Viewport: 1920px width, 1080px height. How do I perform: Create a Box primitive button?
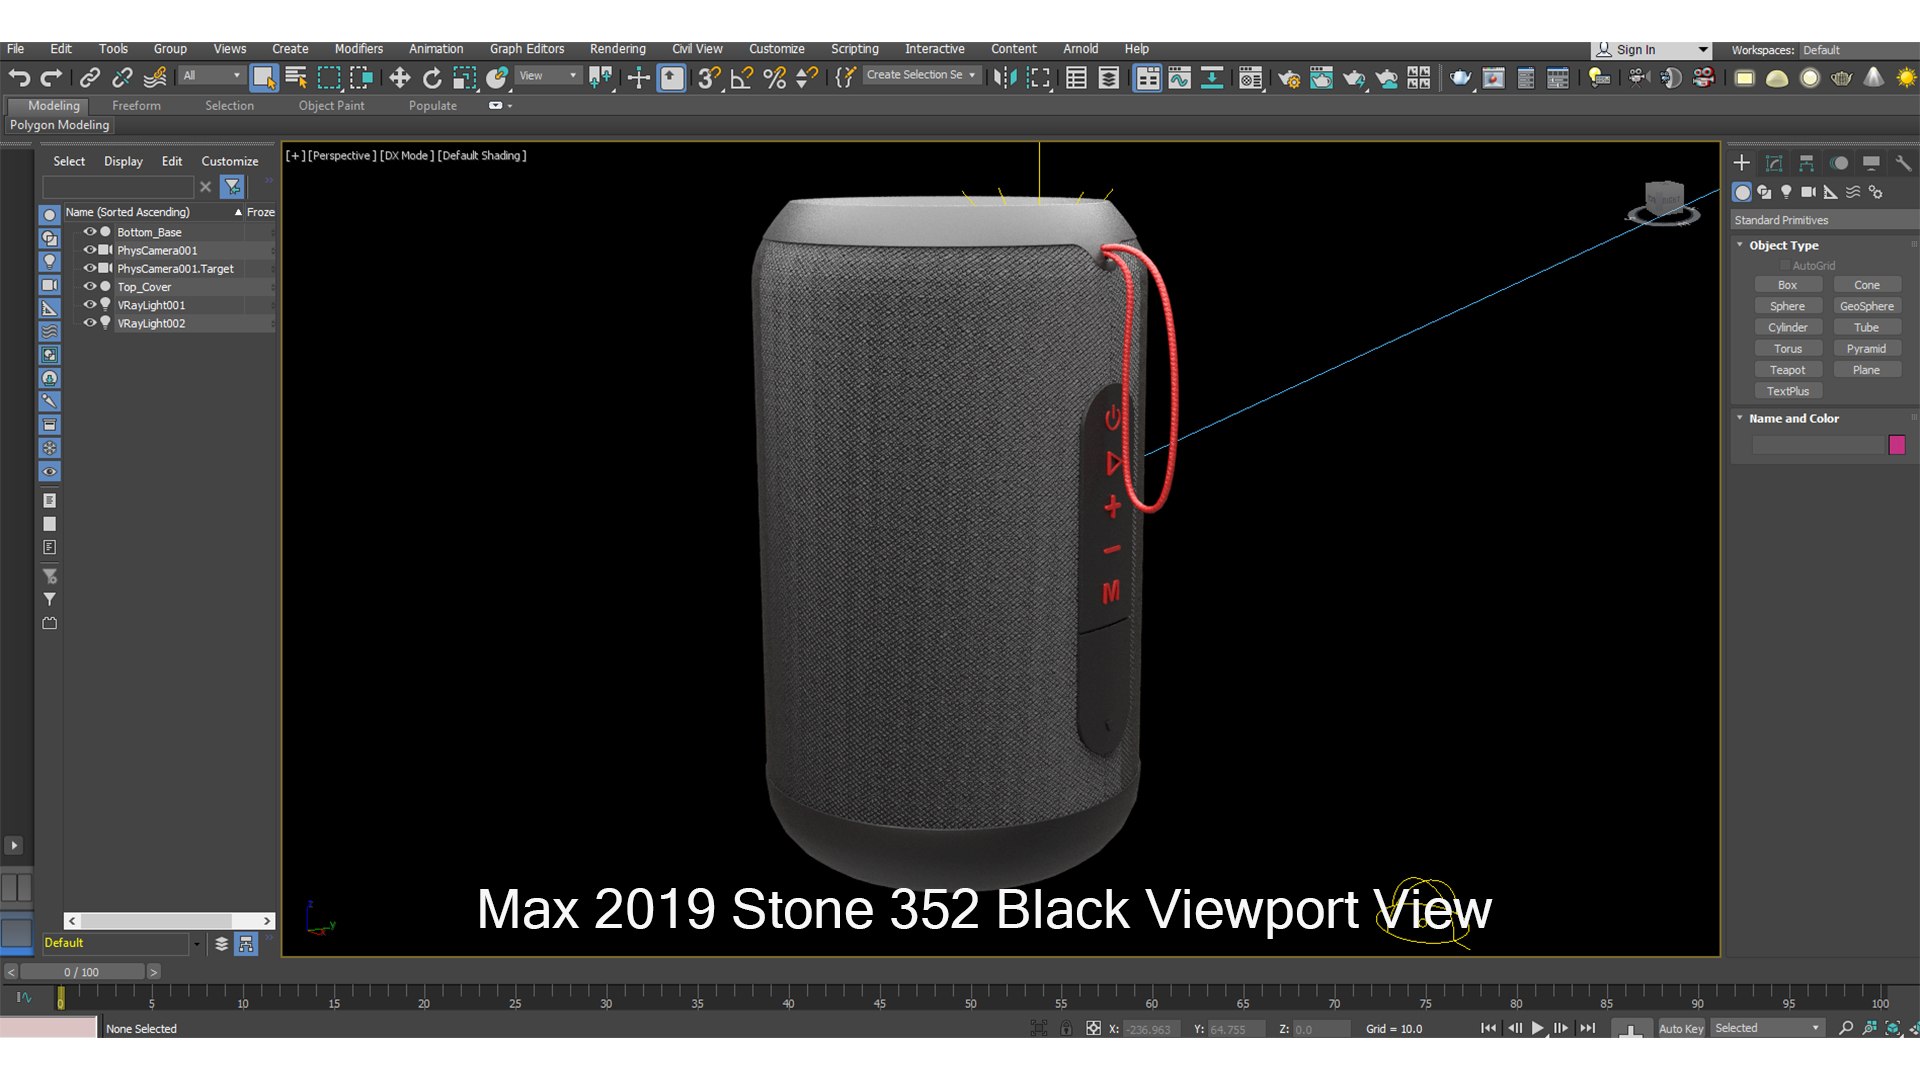pyautogui.click(x=1787, y=285)
